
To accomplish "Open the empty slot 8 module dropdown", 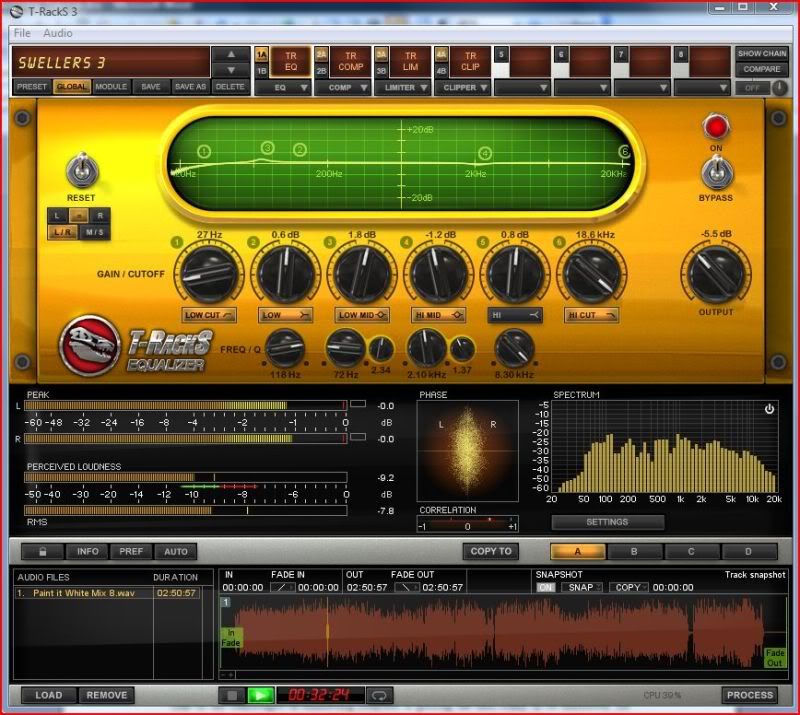I will (x=702, y=88).
